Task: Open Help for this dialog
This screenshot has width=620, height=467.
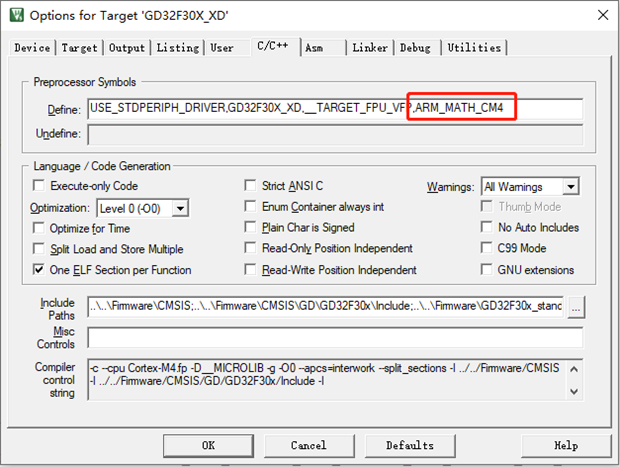Action: pos(566,446)
